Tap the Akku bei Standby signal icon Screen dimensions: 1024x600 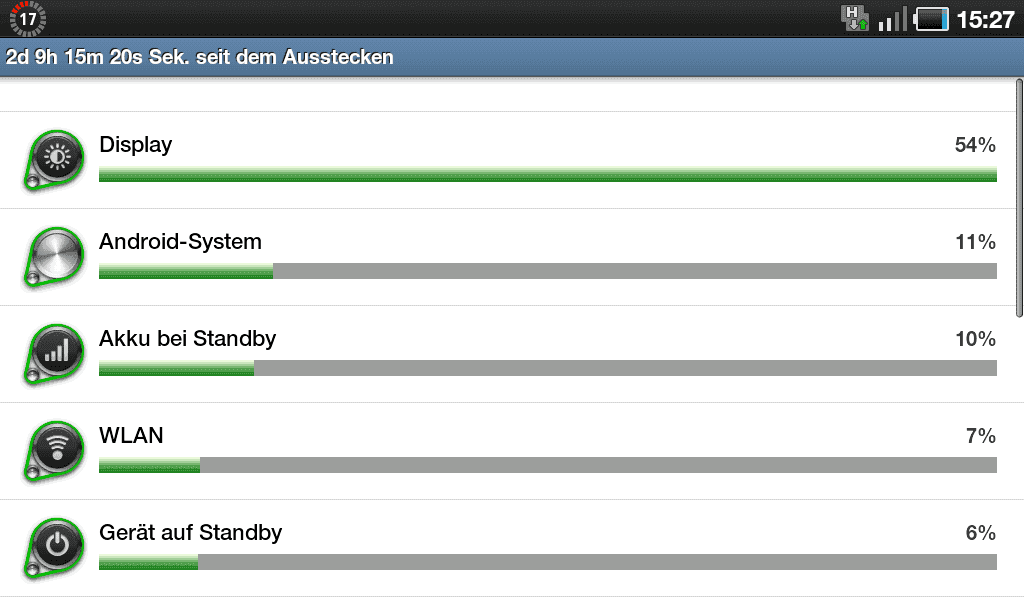pos(55,354)
